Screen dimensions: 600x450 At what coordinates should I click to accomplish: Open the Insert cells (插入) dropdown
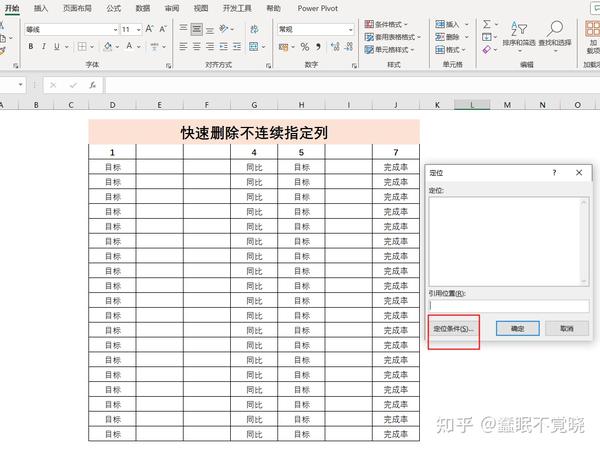pyautogui.click(x=466, y=24)
